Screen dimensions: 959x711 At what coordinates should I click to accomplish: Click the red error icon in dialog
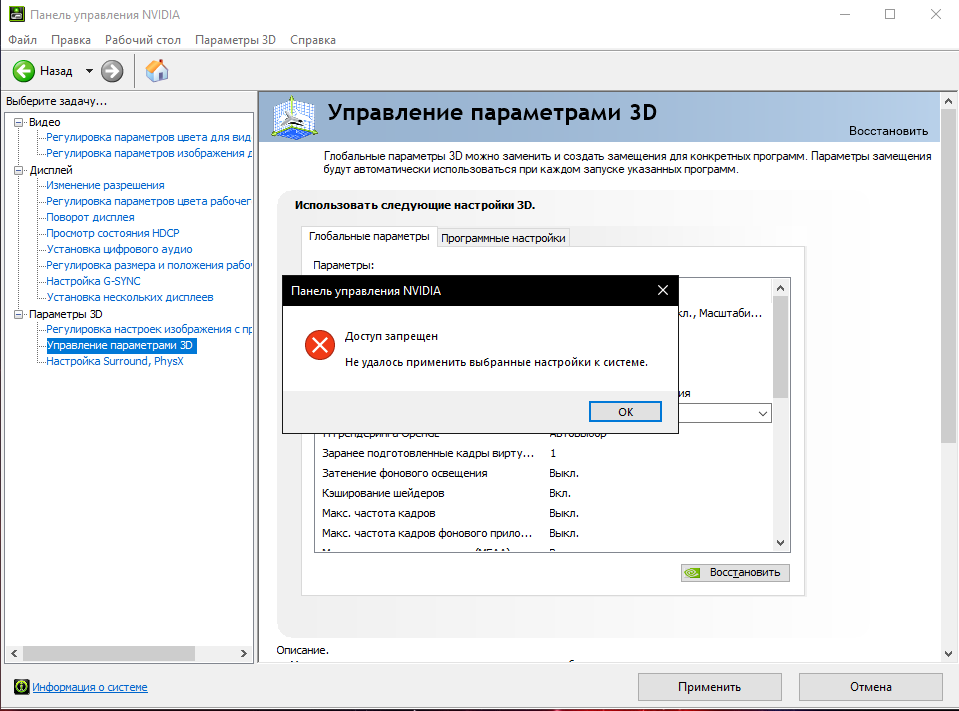320,345
